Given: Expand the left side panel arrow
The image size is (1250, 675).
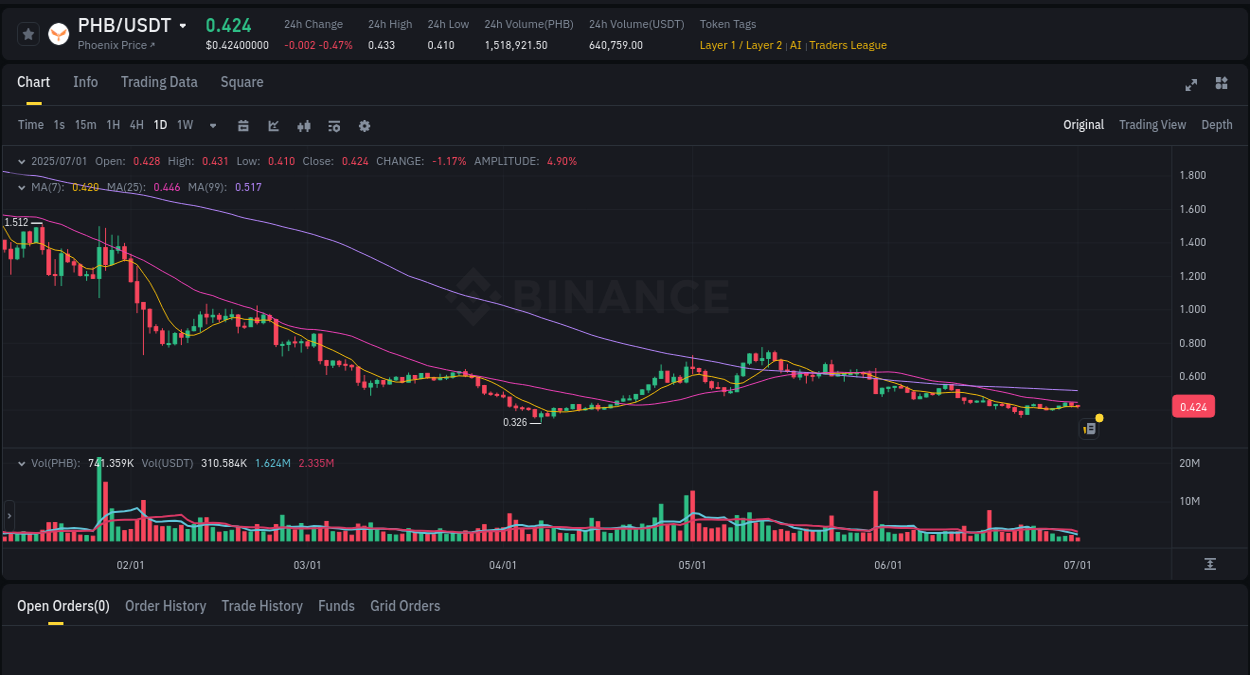Looking at the screenshot, I should pyautogui.click(x=8, y=516).
